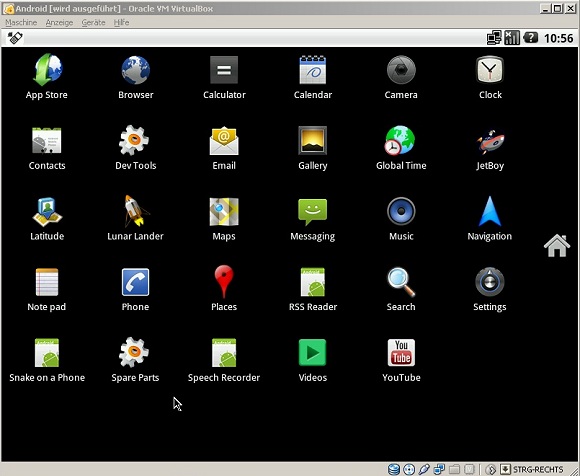580x476 pixels.
Task: Open the YouTube app
Action: pyautogui.click(x=401, y=360)
